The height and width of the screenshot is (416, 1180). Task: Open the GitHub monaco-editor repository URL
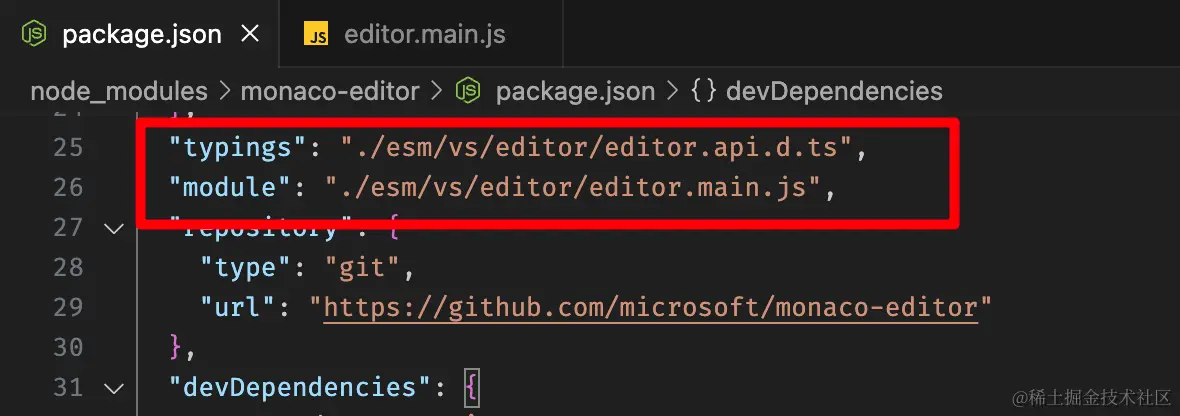coord(651,308)
